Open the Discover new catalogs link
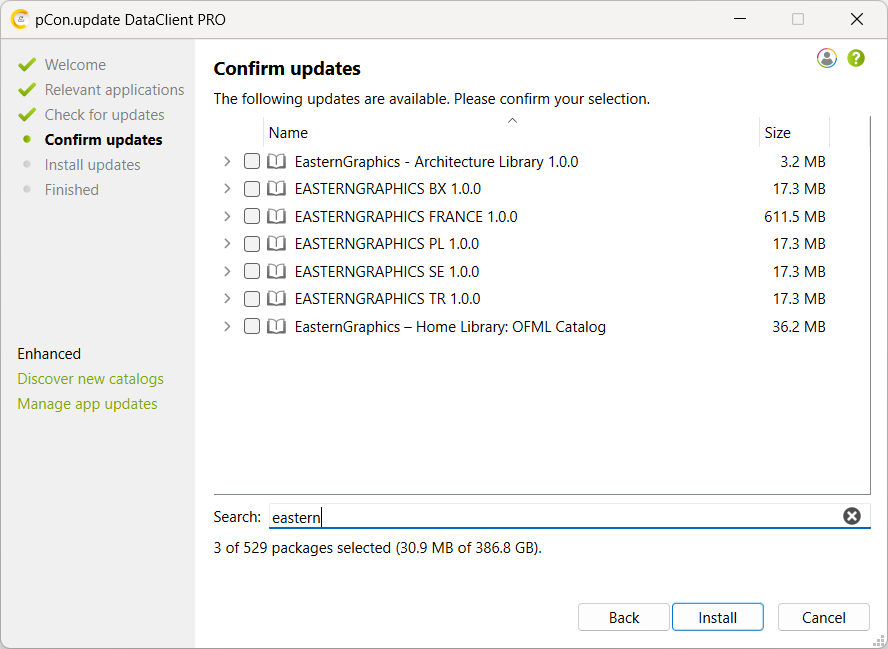This screenshot has width=888, height=649. (91, 379)
